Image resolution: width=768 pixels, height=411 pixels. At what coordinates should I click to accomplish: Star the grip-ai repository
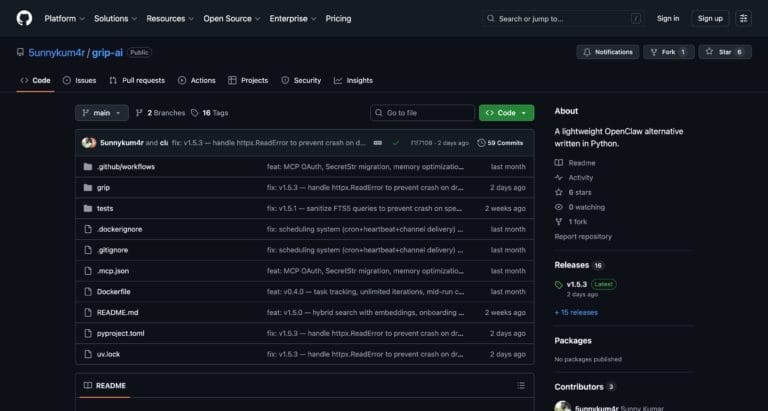point(725,52)
